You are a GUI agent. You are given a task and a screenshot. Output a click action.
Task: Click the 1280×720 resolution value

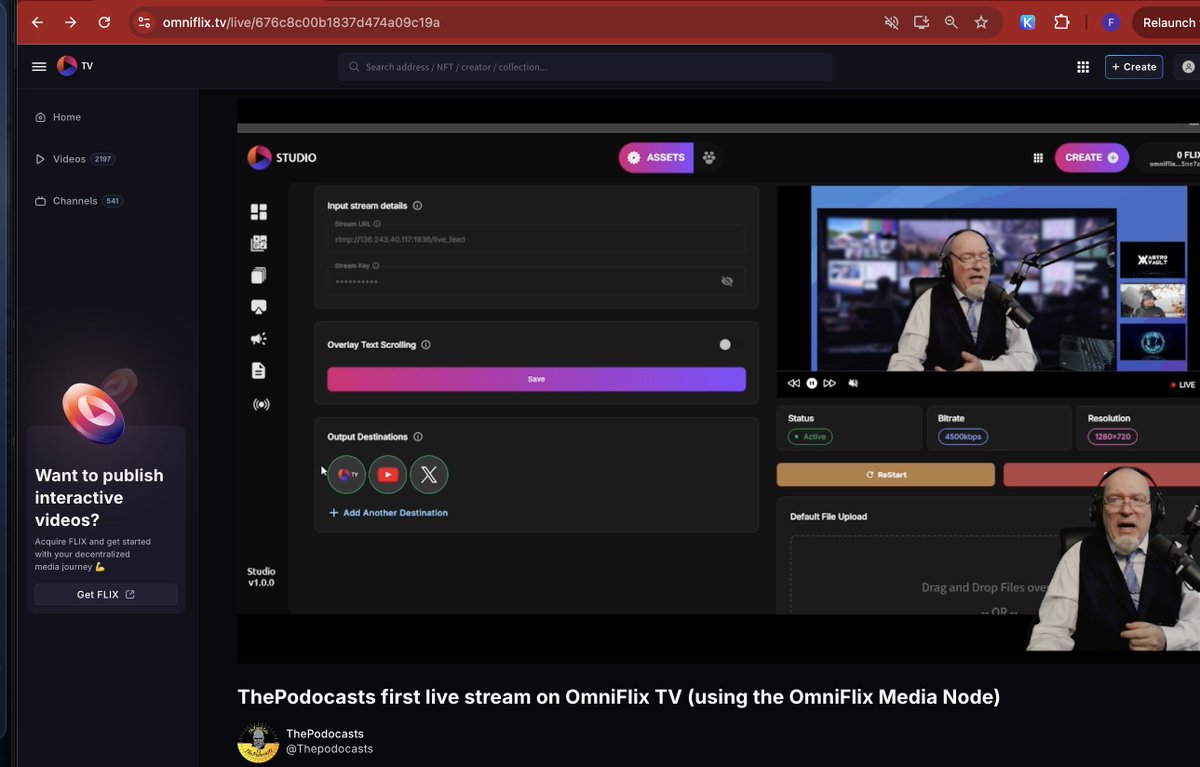click(1112, 437)
